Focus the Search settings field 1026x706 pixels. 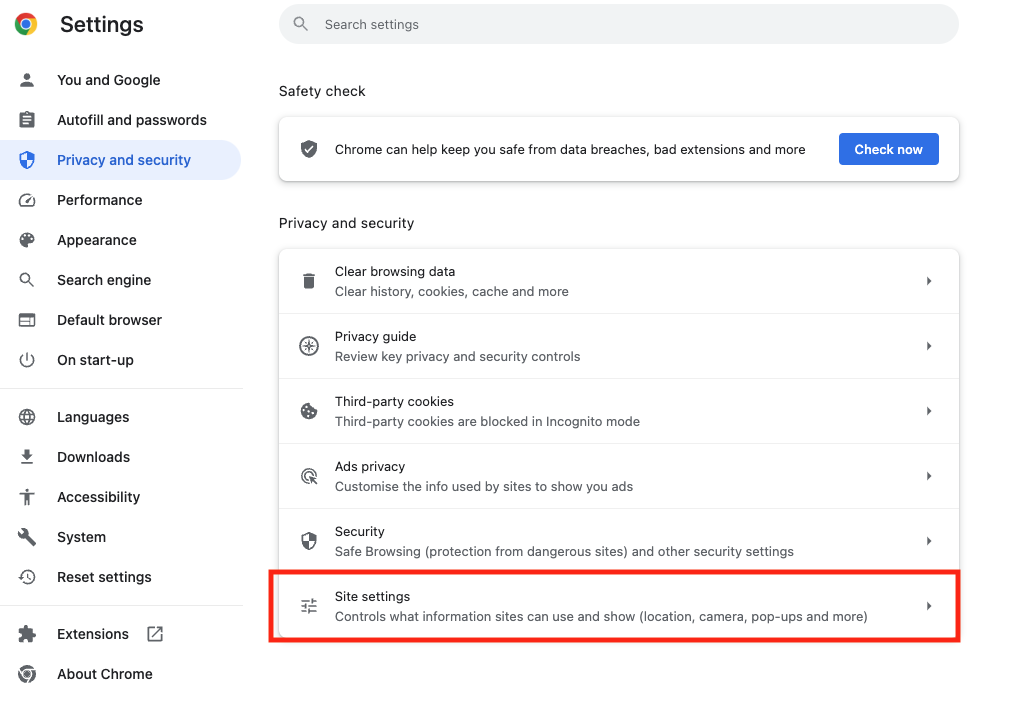click(619, 24)
